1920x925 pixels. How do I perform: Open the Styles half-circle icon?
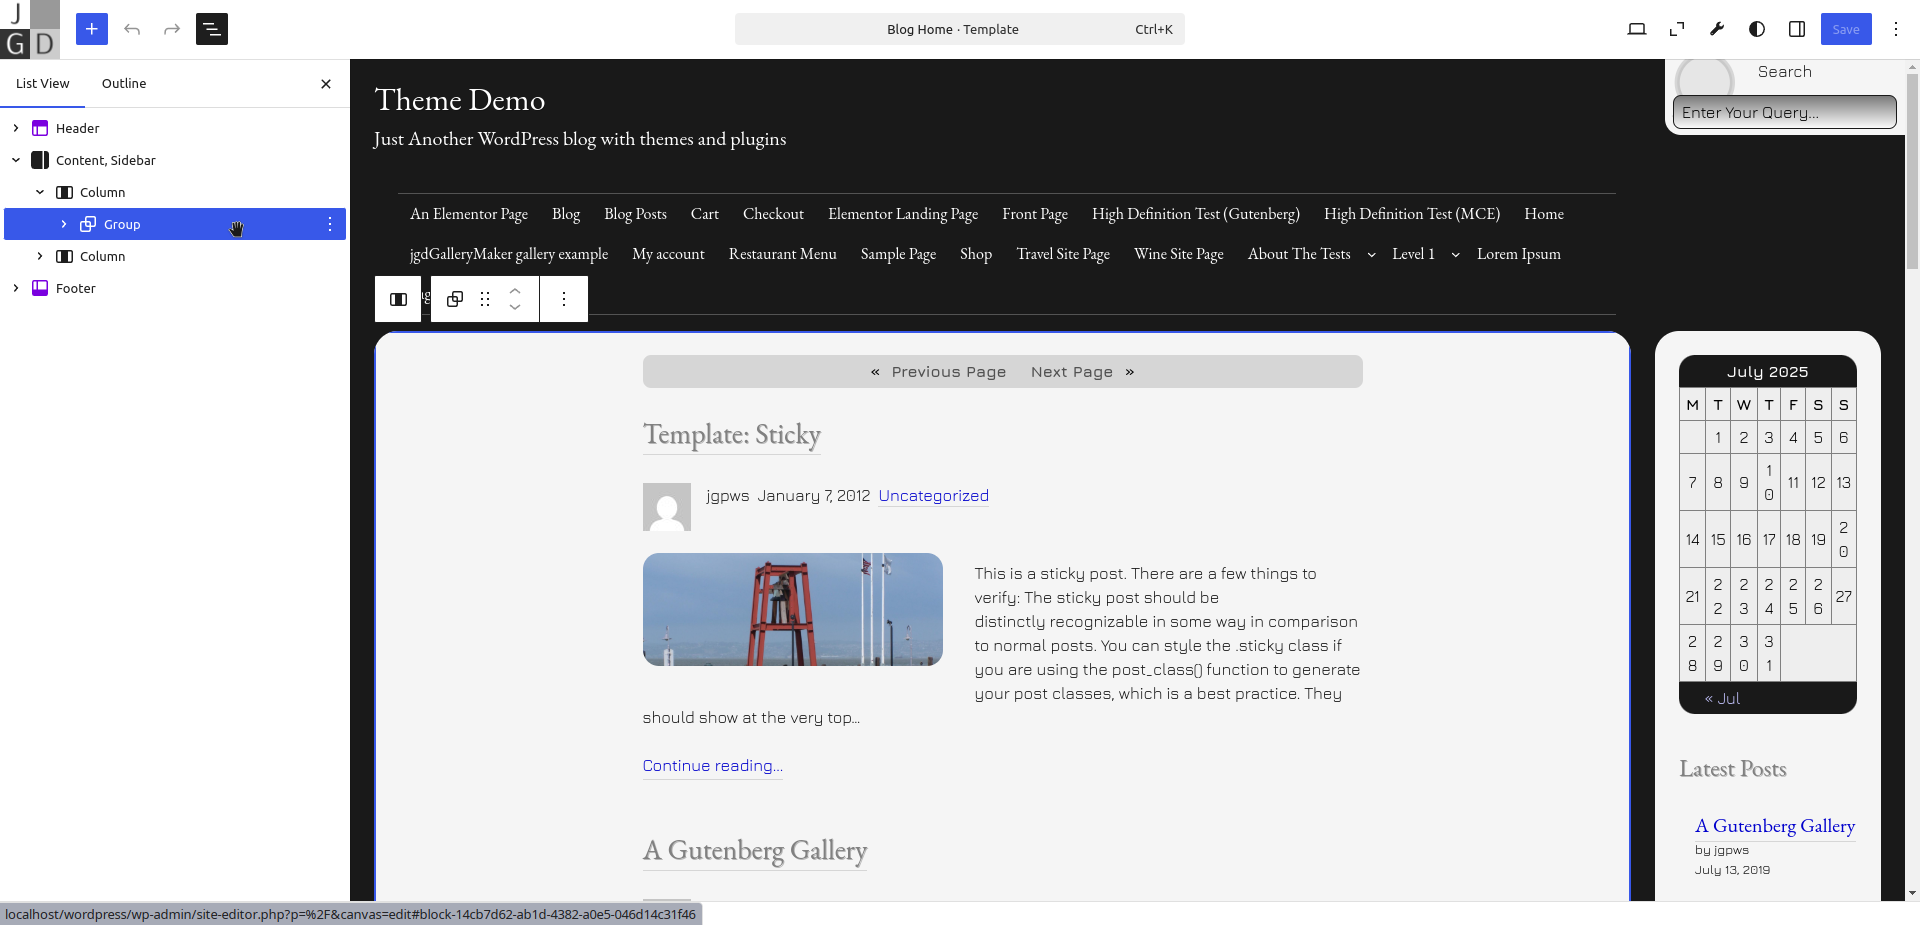(x=1757, y=29)
